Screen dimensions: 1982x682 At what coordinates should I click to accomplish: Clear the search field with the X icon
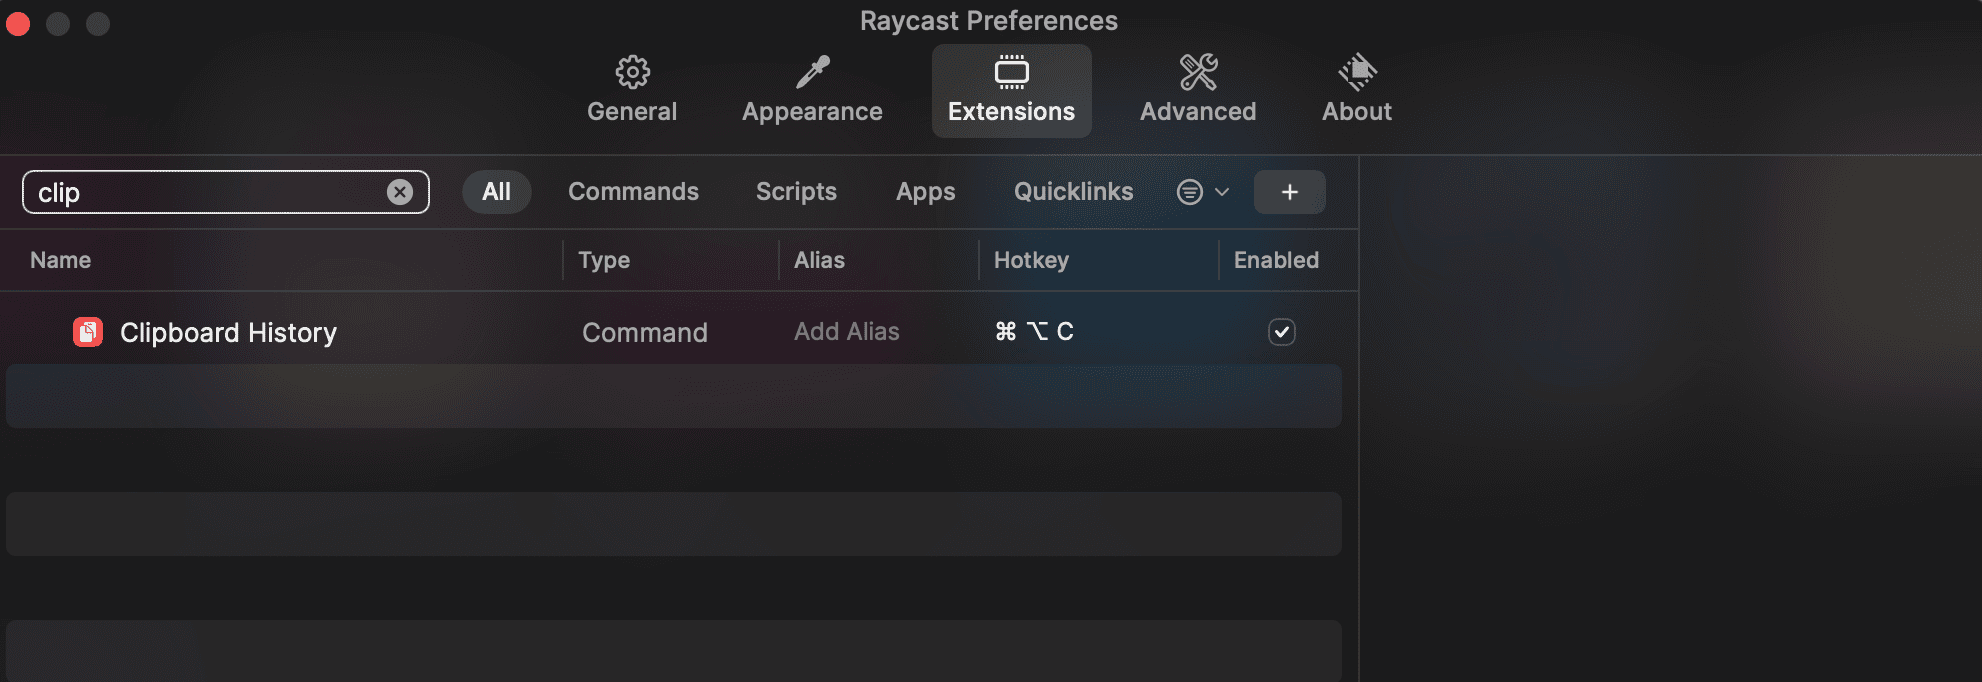click(x=400, y=192)
